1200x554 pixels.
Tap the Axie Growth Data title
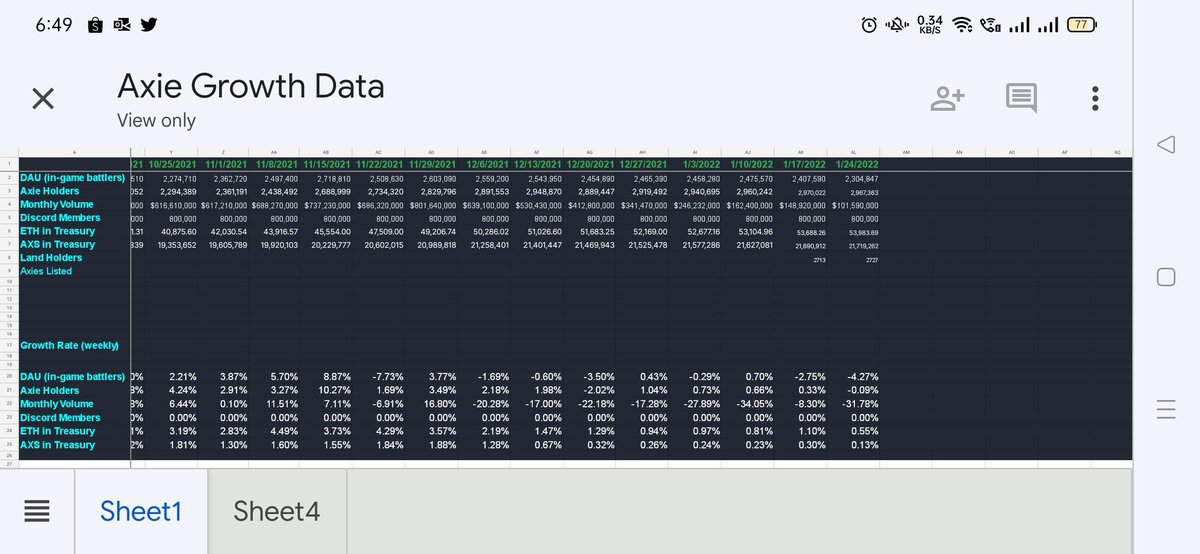tap(250, 85)
